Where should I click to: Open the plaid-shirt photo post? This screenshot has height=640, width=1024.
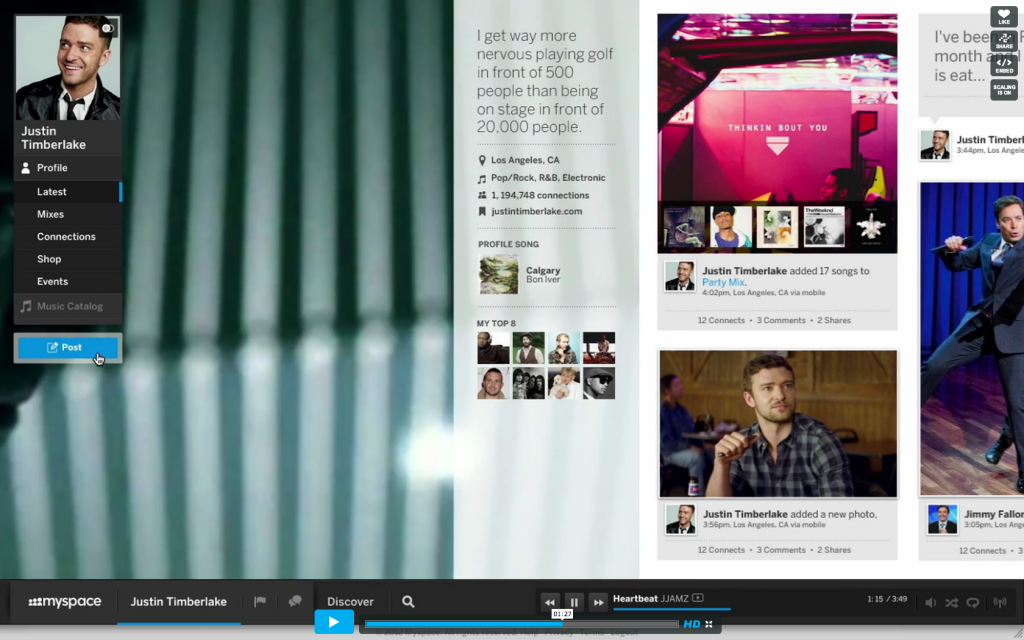coord(778,424)
